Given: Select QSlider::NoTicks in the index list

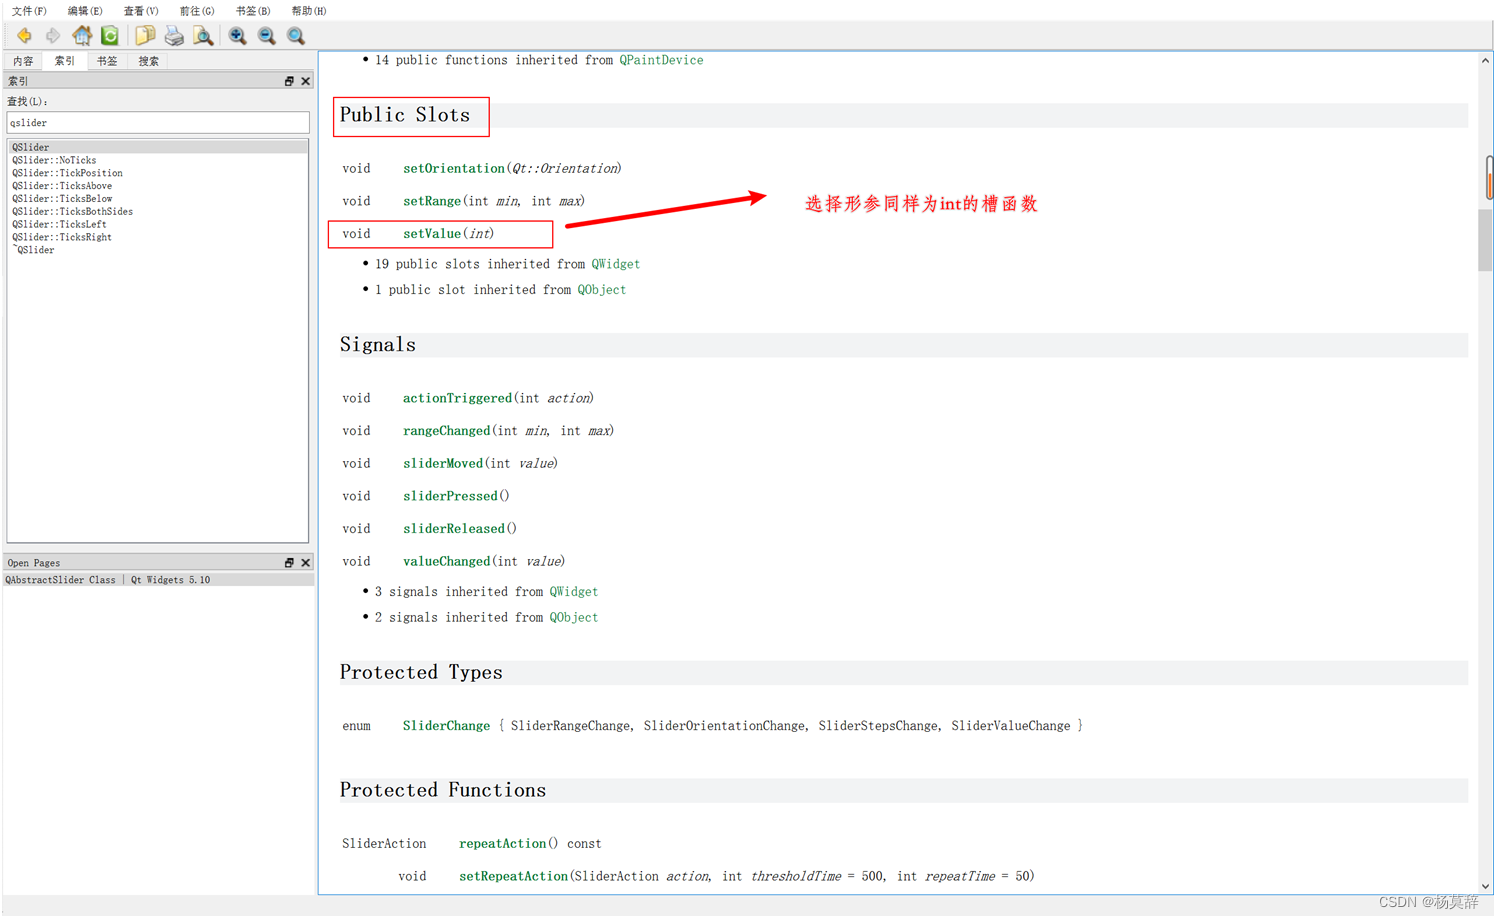Looking at the screenshot, I should pos(54,160).
